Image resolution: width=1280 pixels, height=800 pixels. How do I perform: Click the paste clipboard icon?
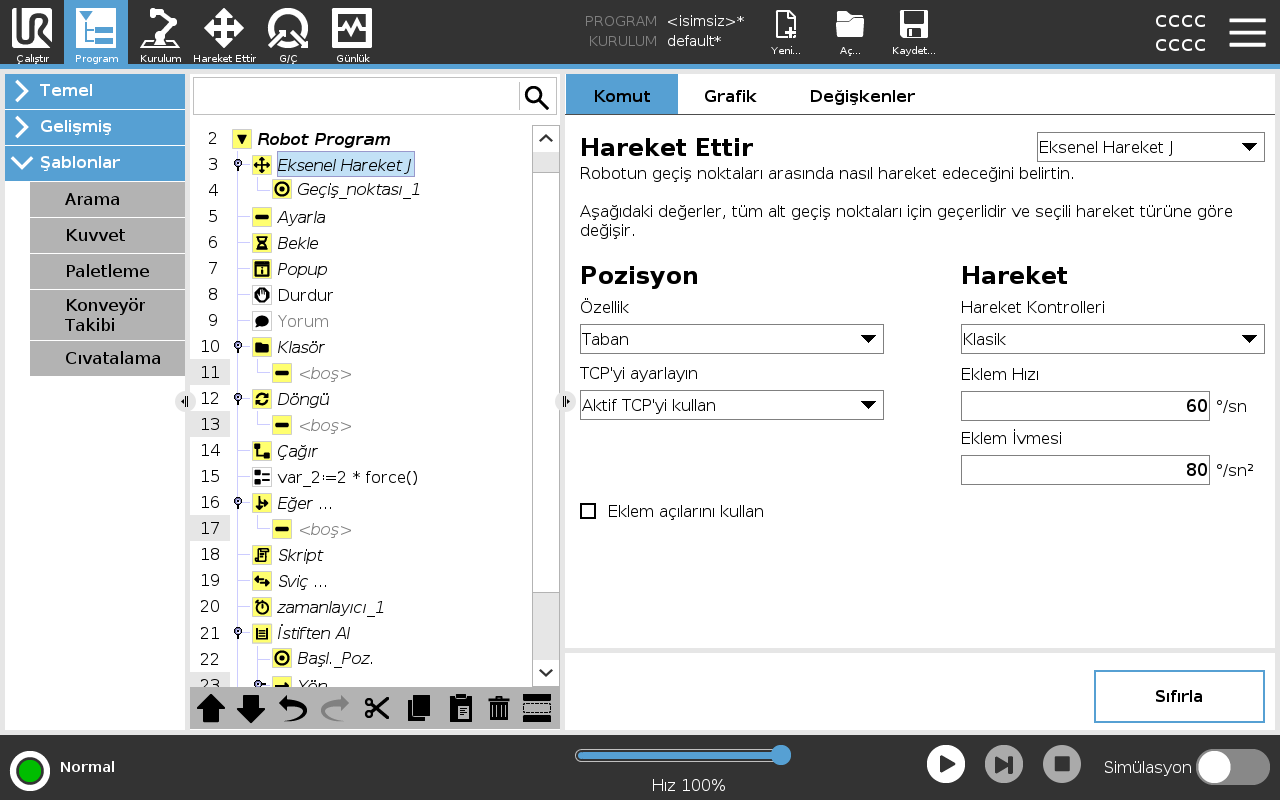[x=460, y=708]
